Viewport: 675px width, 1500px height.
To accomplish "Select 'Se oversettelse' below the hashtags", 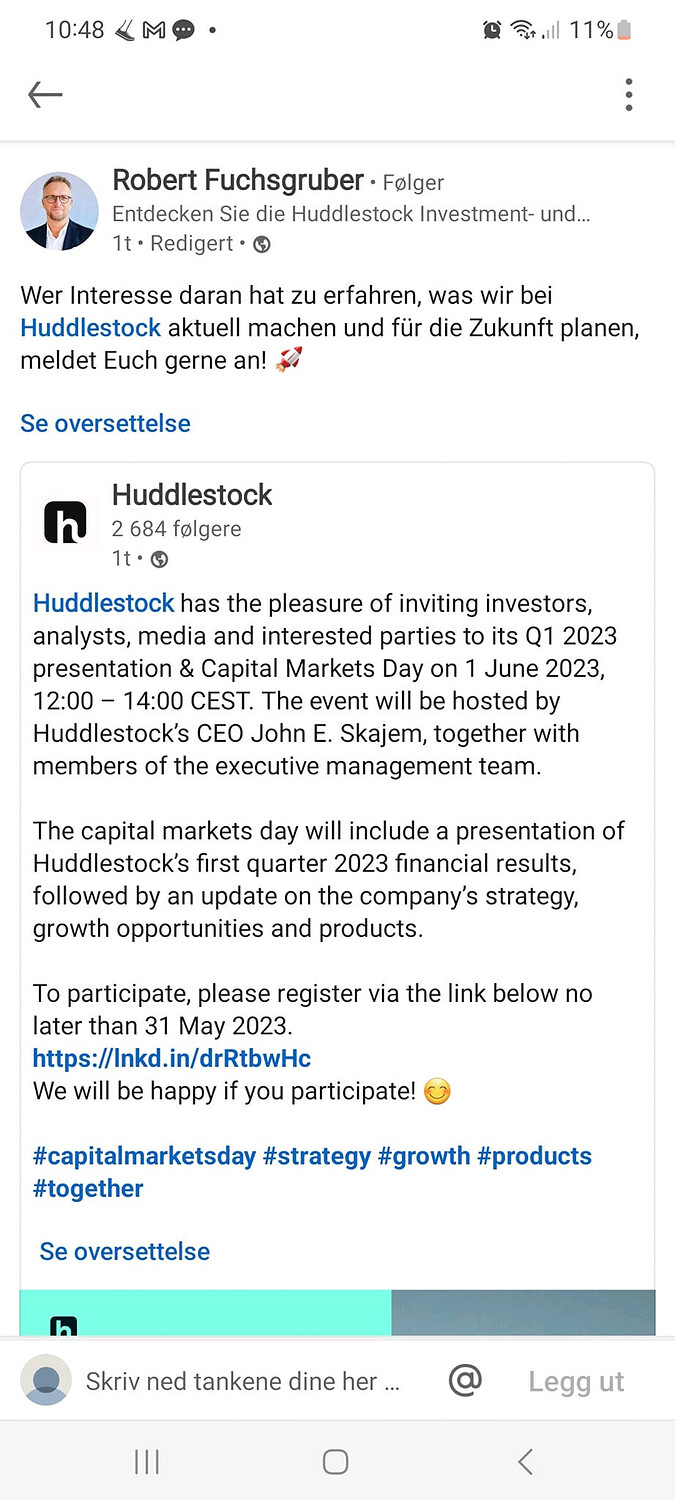I will [125, 1251].
